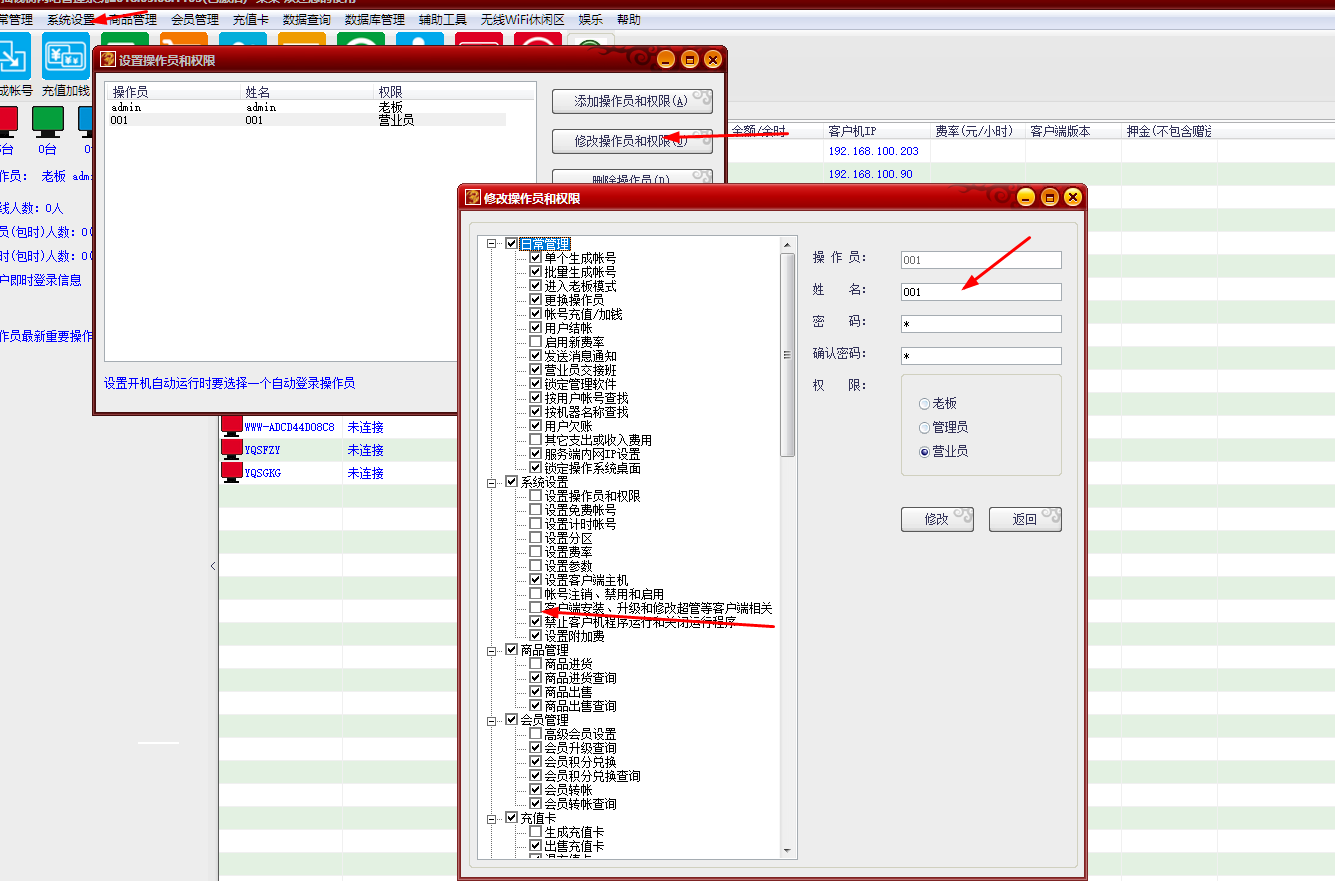Viewport: 1335px width, 881px height.
Task: Open the 帮助 menu
Action: pos(629,19)
